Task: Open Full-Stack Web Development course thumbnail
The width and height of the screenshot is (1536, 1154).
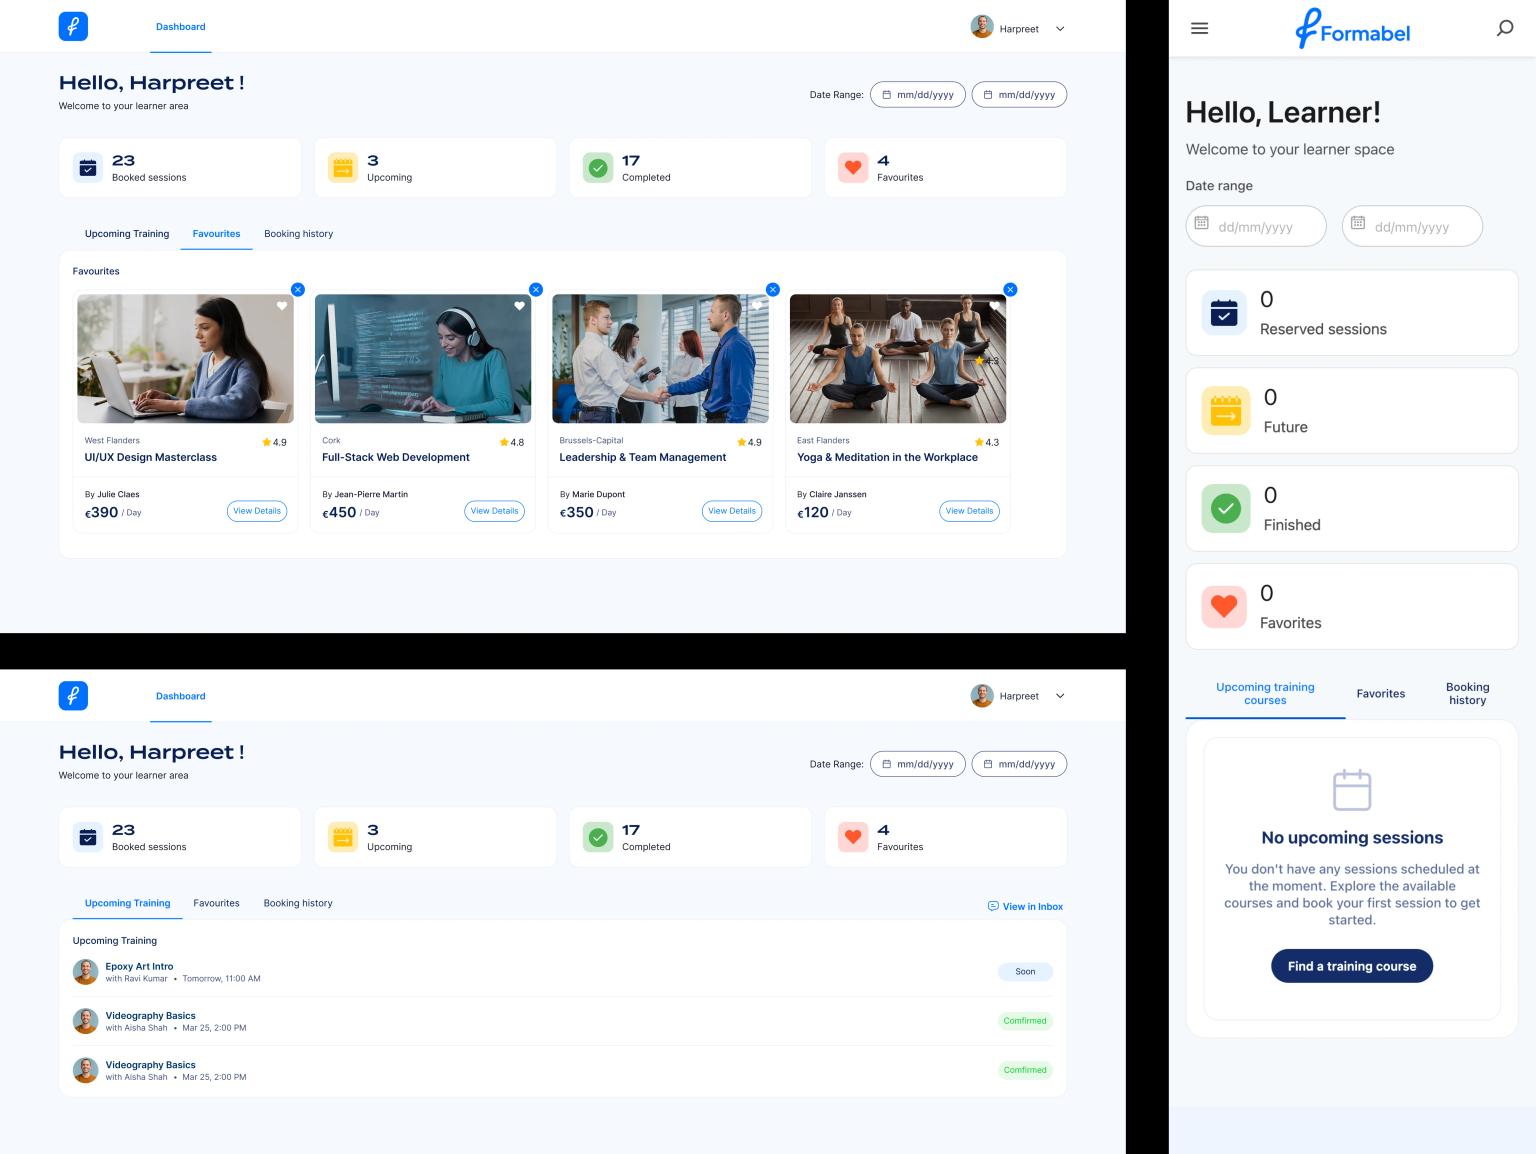Action: coord(423,359)
